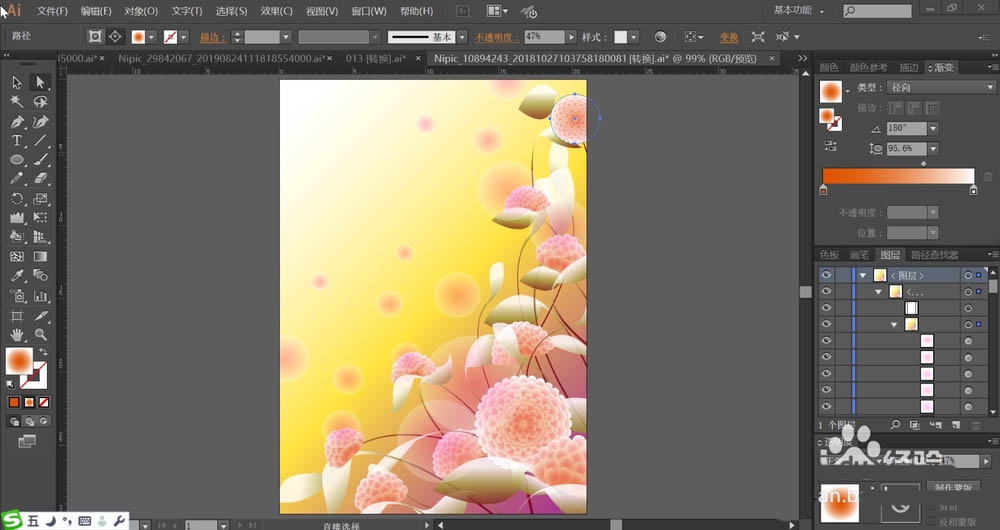Select the Lasso tool
The image size is (1000, 530).
click(40, 102)
